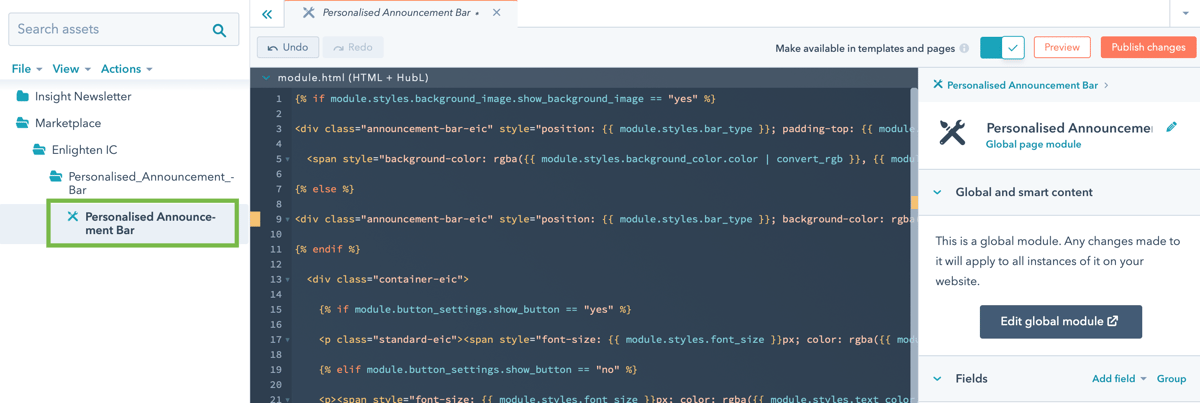Select the Personalised Announcement Bar module file
This screenshot has width=1200, height=403.
click(142, 223)
